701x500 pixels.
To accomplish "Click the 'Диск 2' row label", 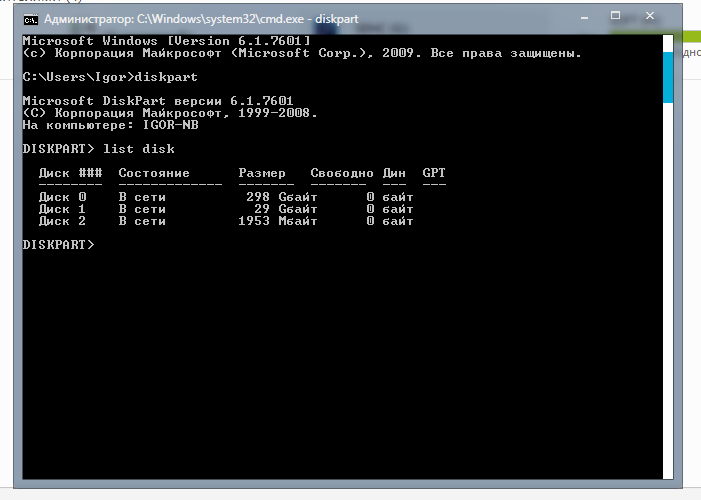I will (x=62, y=221).
